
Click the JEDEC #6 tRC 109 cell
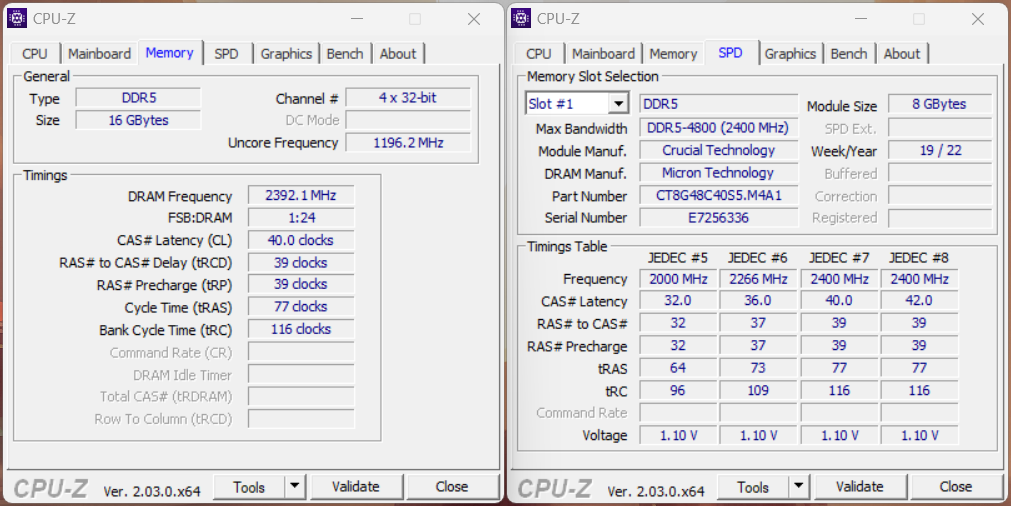point(758,391)
